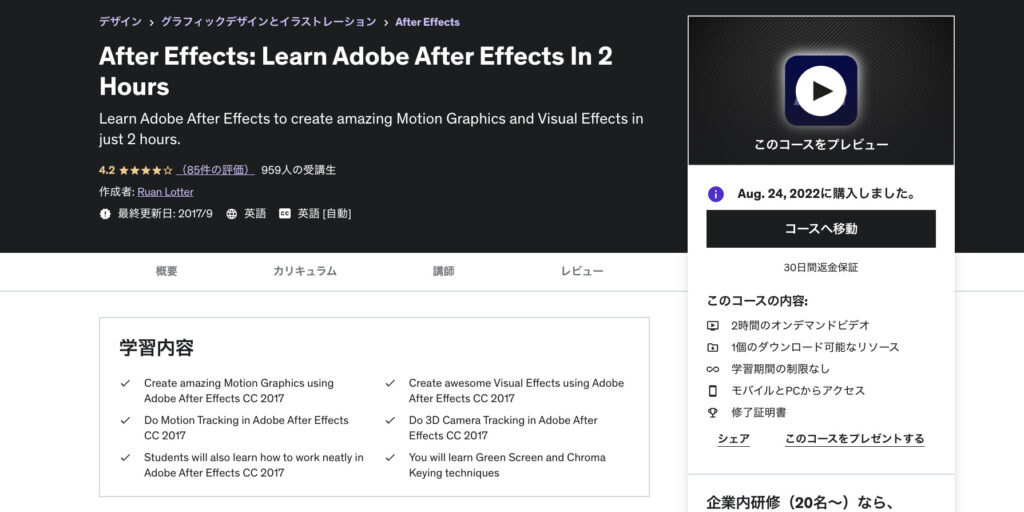Click the globe language icon
The width and height of the screenshot is (1024, 512).
point(231,214)
